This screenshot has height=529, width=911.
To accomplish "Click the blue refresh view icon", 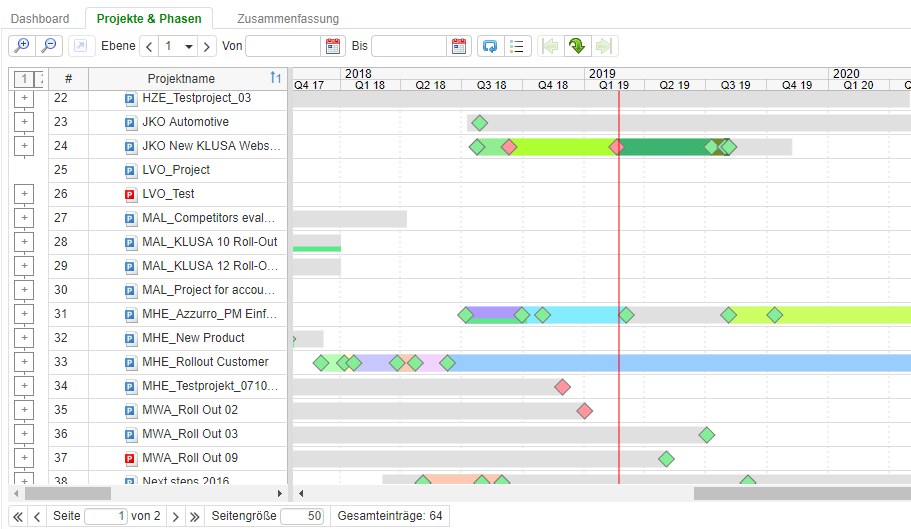I will [490, 46].
